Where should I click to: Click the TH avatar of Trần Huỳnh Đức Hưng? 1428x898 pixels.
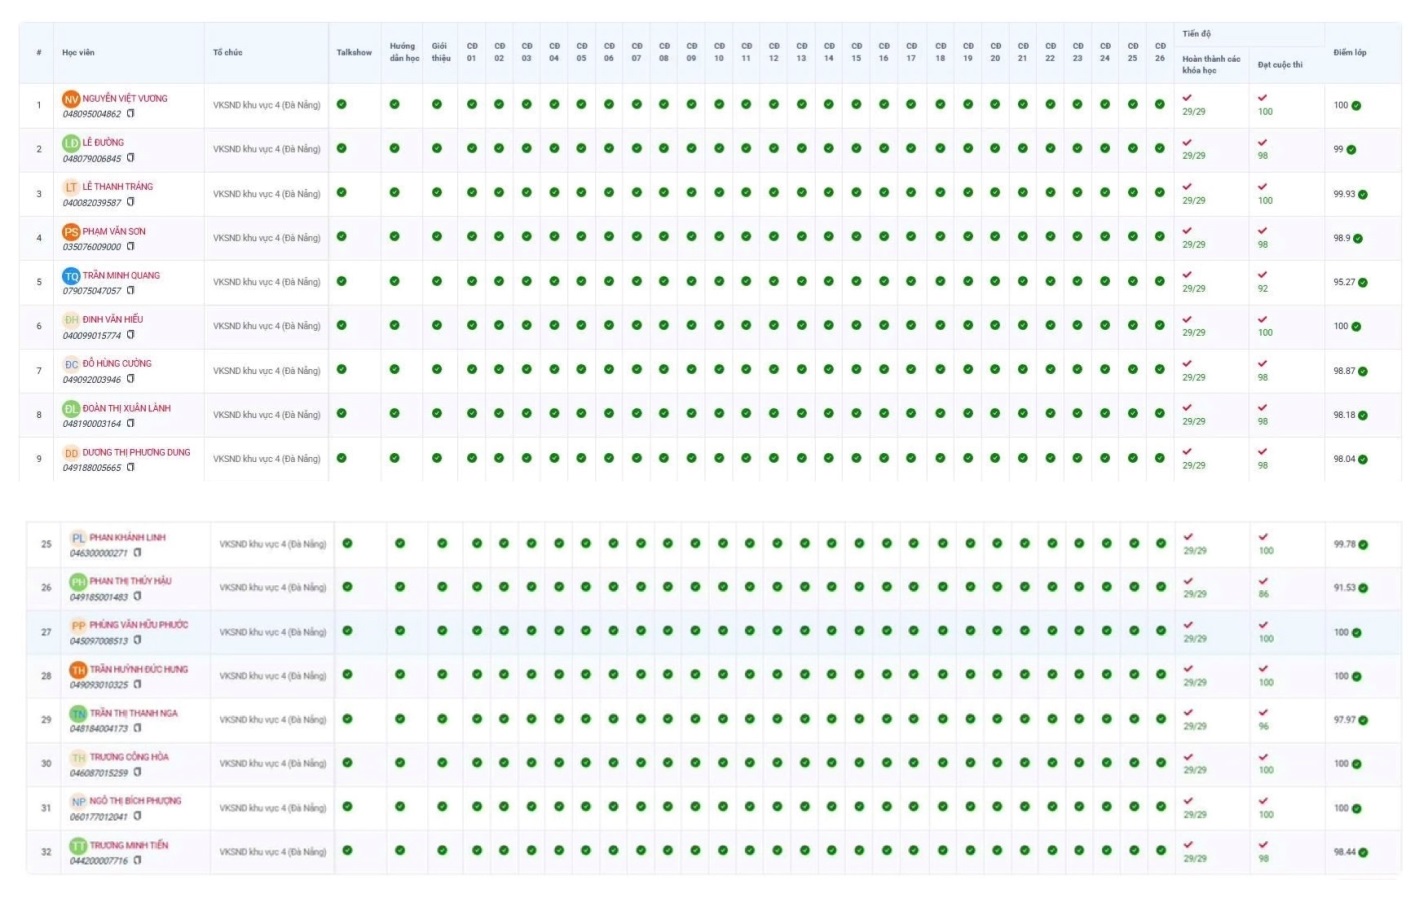78,670
